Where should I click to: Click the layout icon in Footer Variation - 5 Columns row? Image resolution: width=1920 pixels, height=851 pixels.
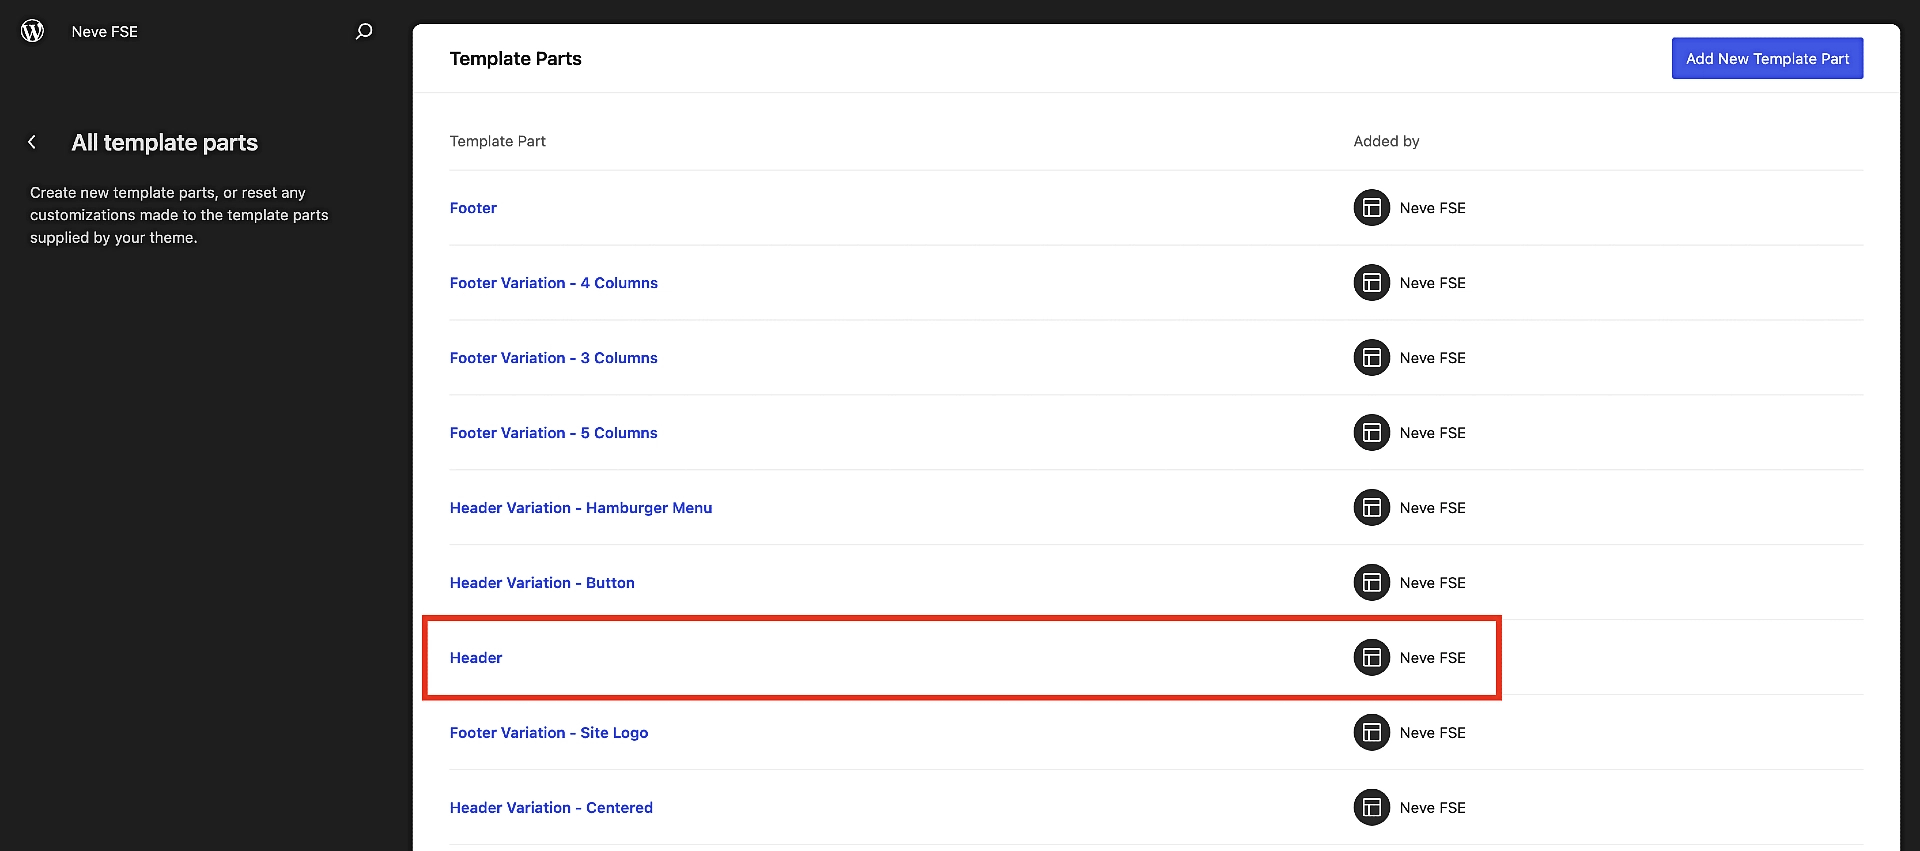[1371, 433]
